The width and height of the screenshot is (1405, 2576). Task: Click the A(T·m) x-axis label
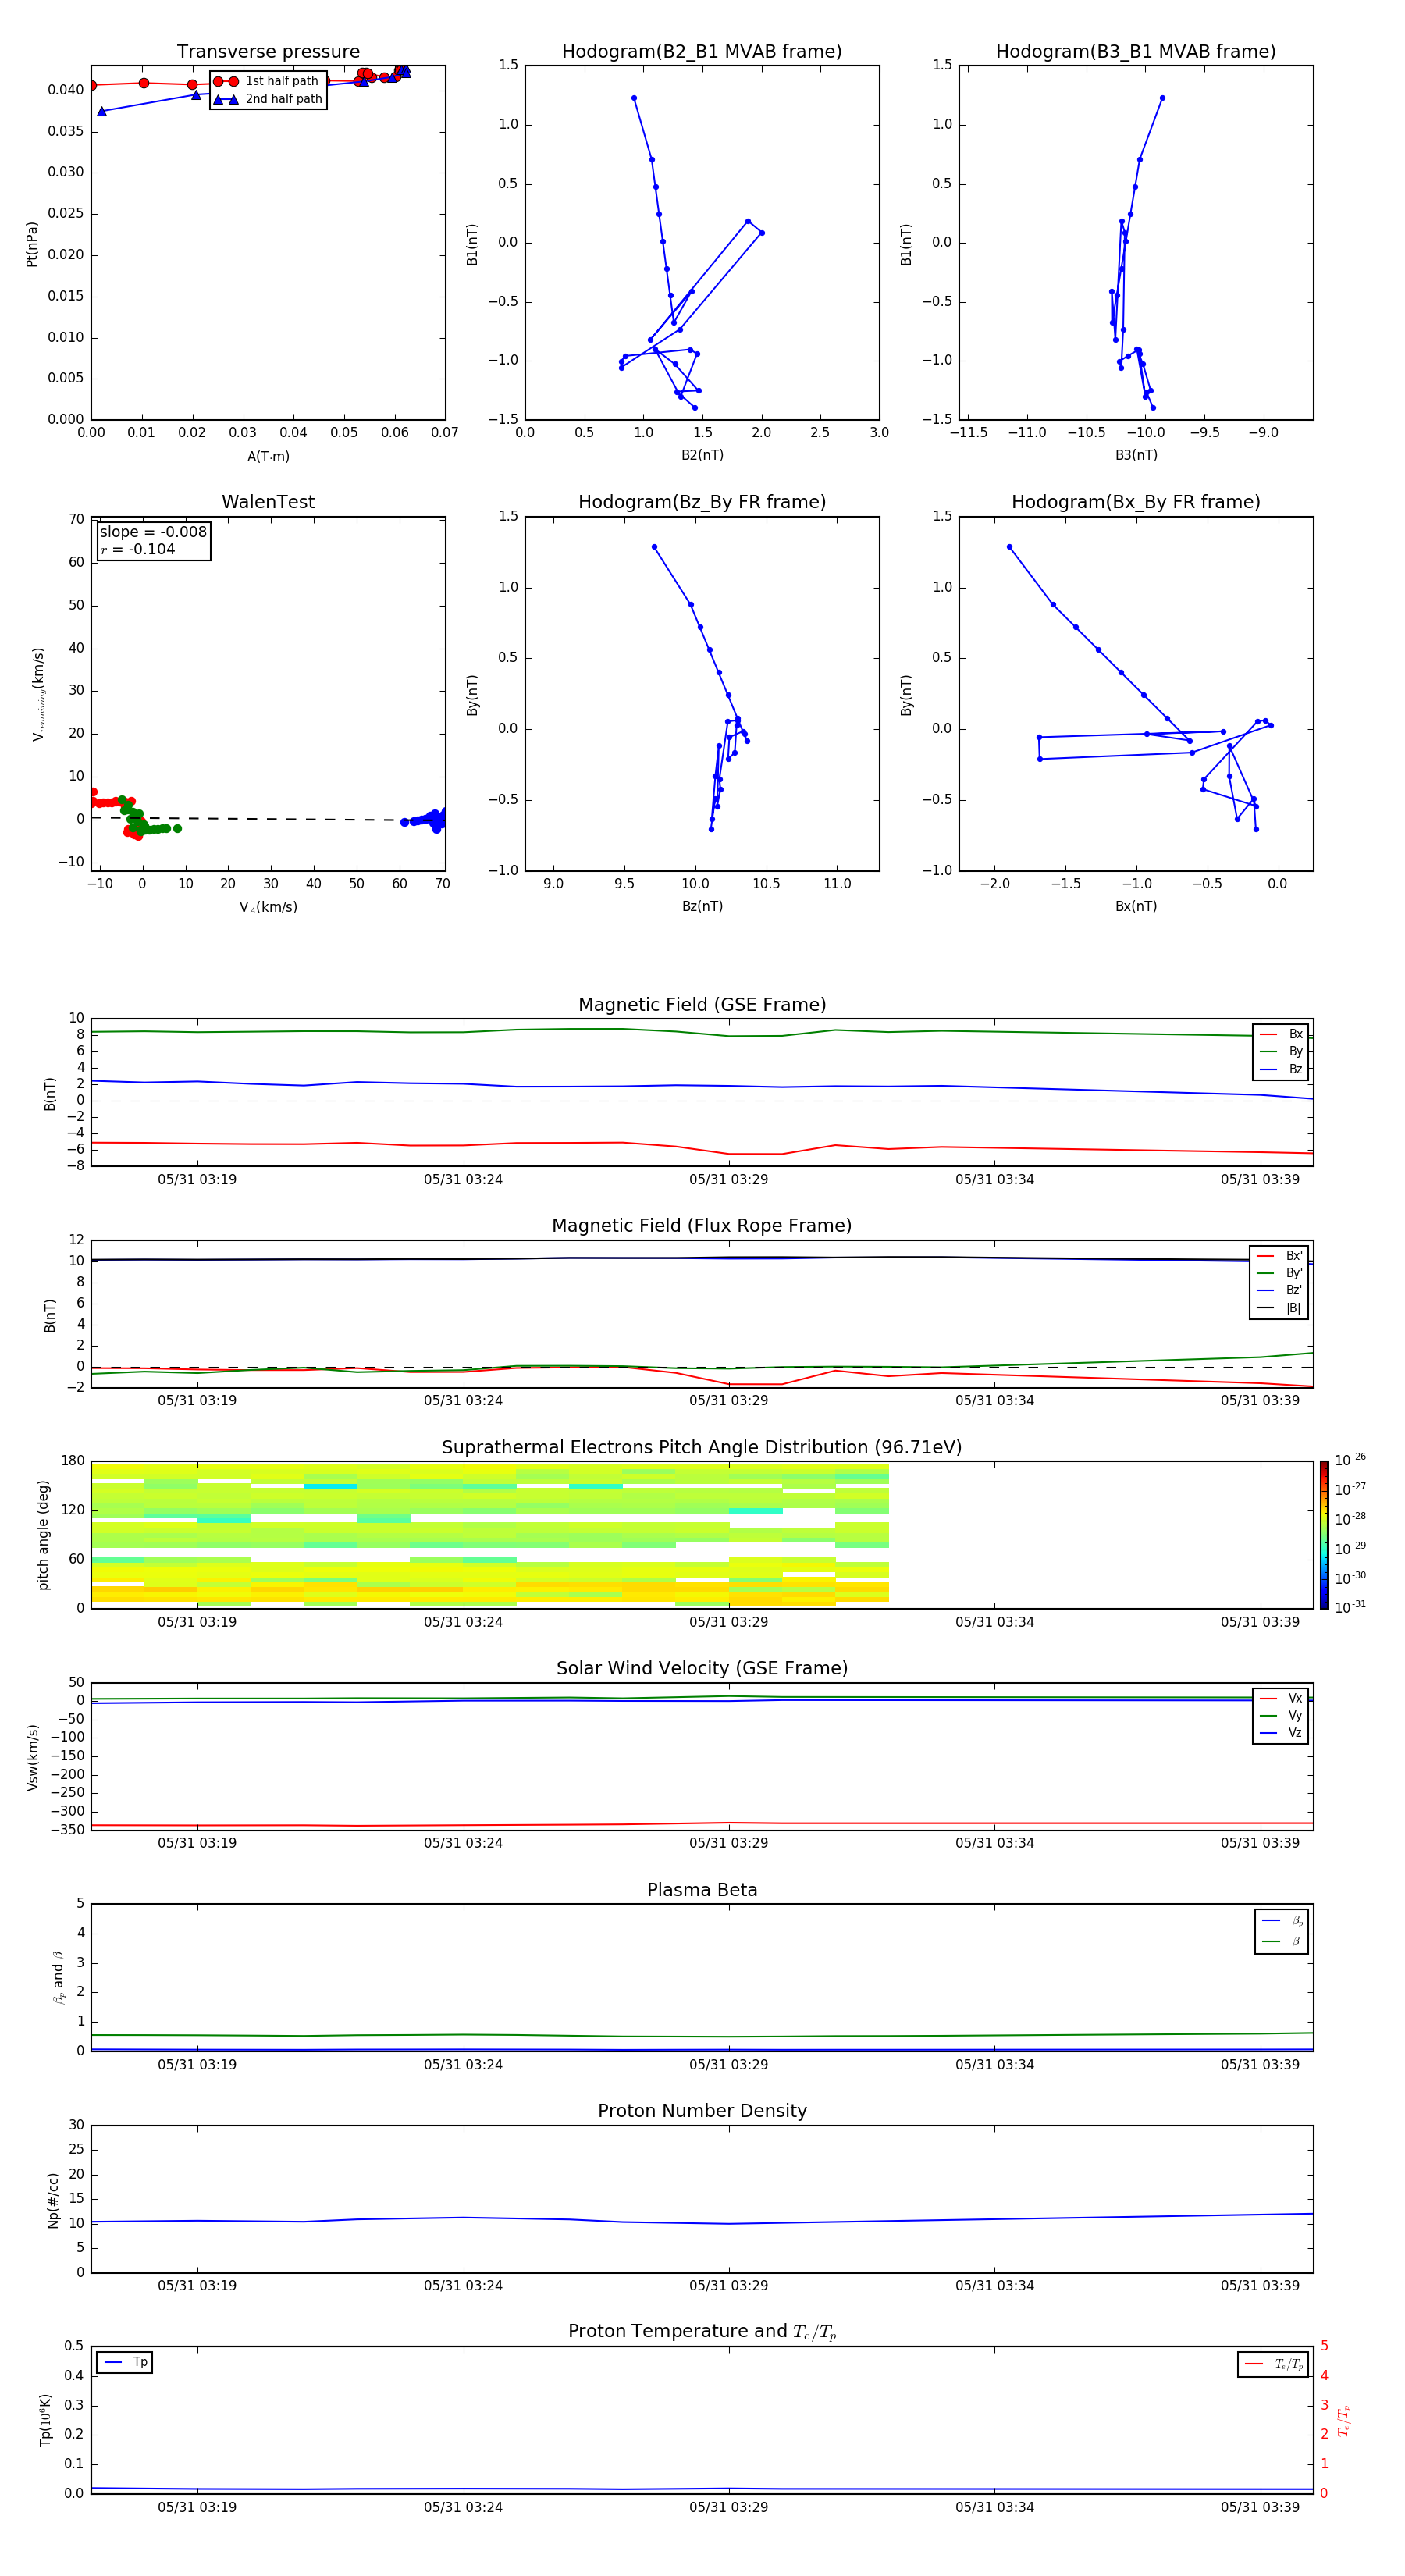[268, 457]
